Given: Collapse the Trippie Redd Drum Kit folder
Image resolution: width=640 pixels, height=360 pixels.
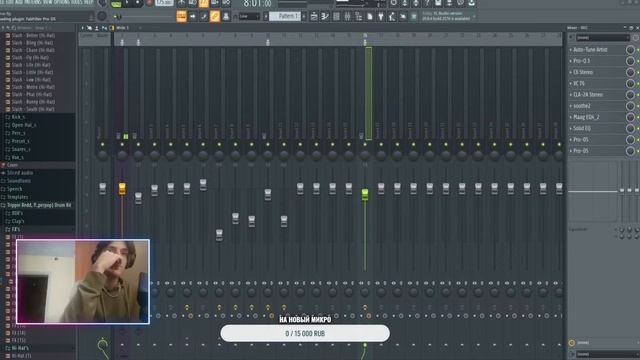Looking at the screenshot, I should click(x=39, y=205).
